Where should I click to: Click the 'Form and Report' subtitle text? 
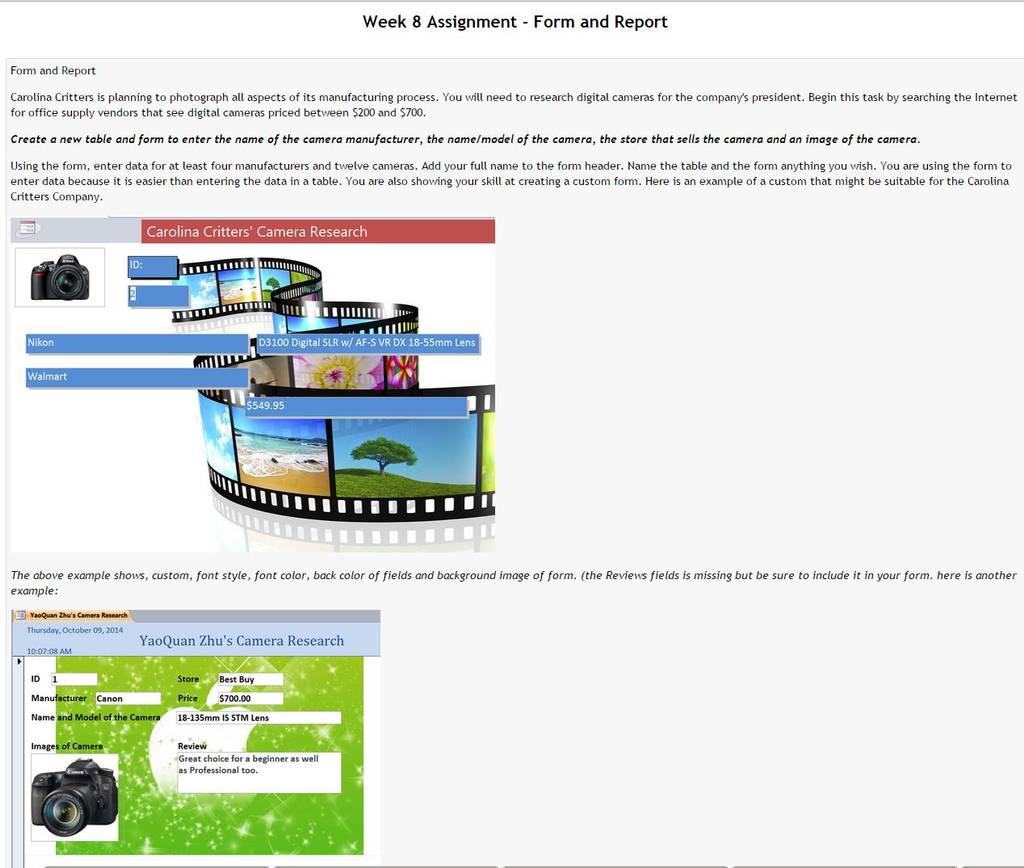[x=53, y=71]
